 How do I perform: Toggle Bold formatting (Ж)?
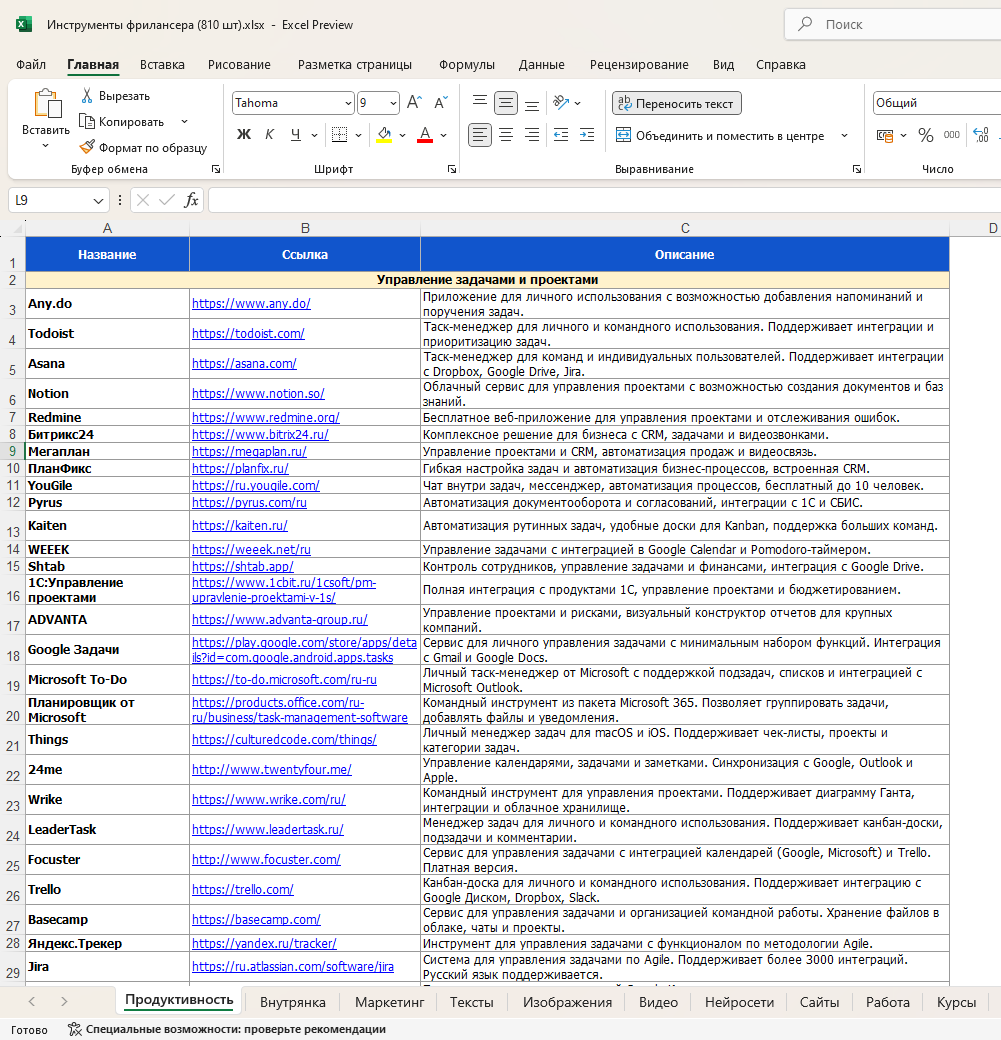(x=243, y=135)
